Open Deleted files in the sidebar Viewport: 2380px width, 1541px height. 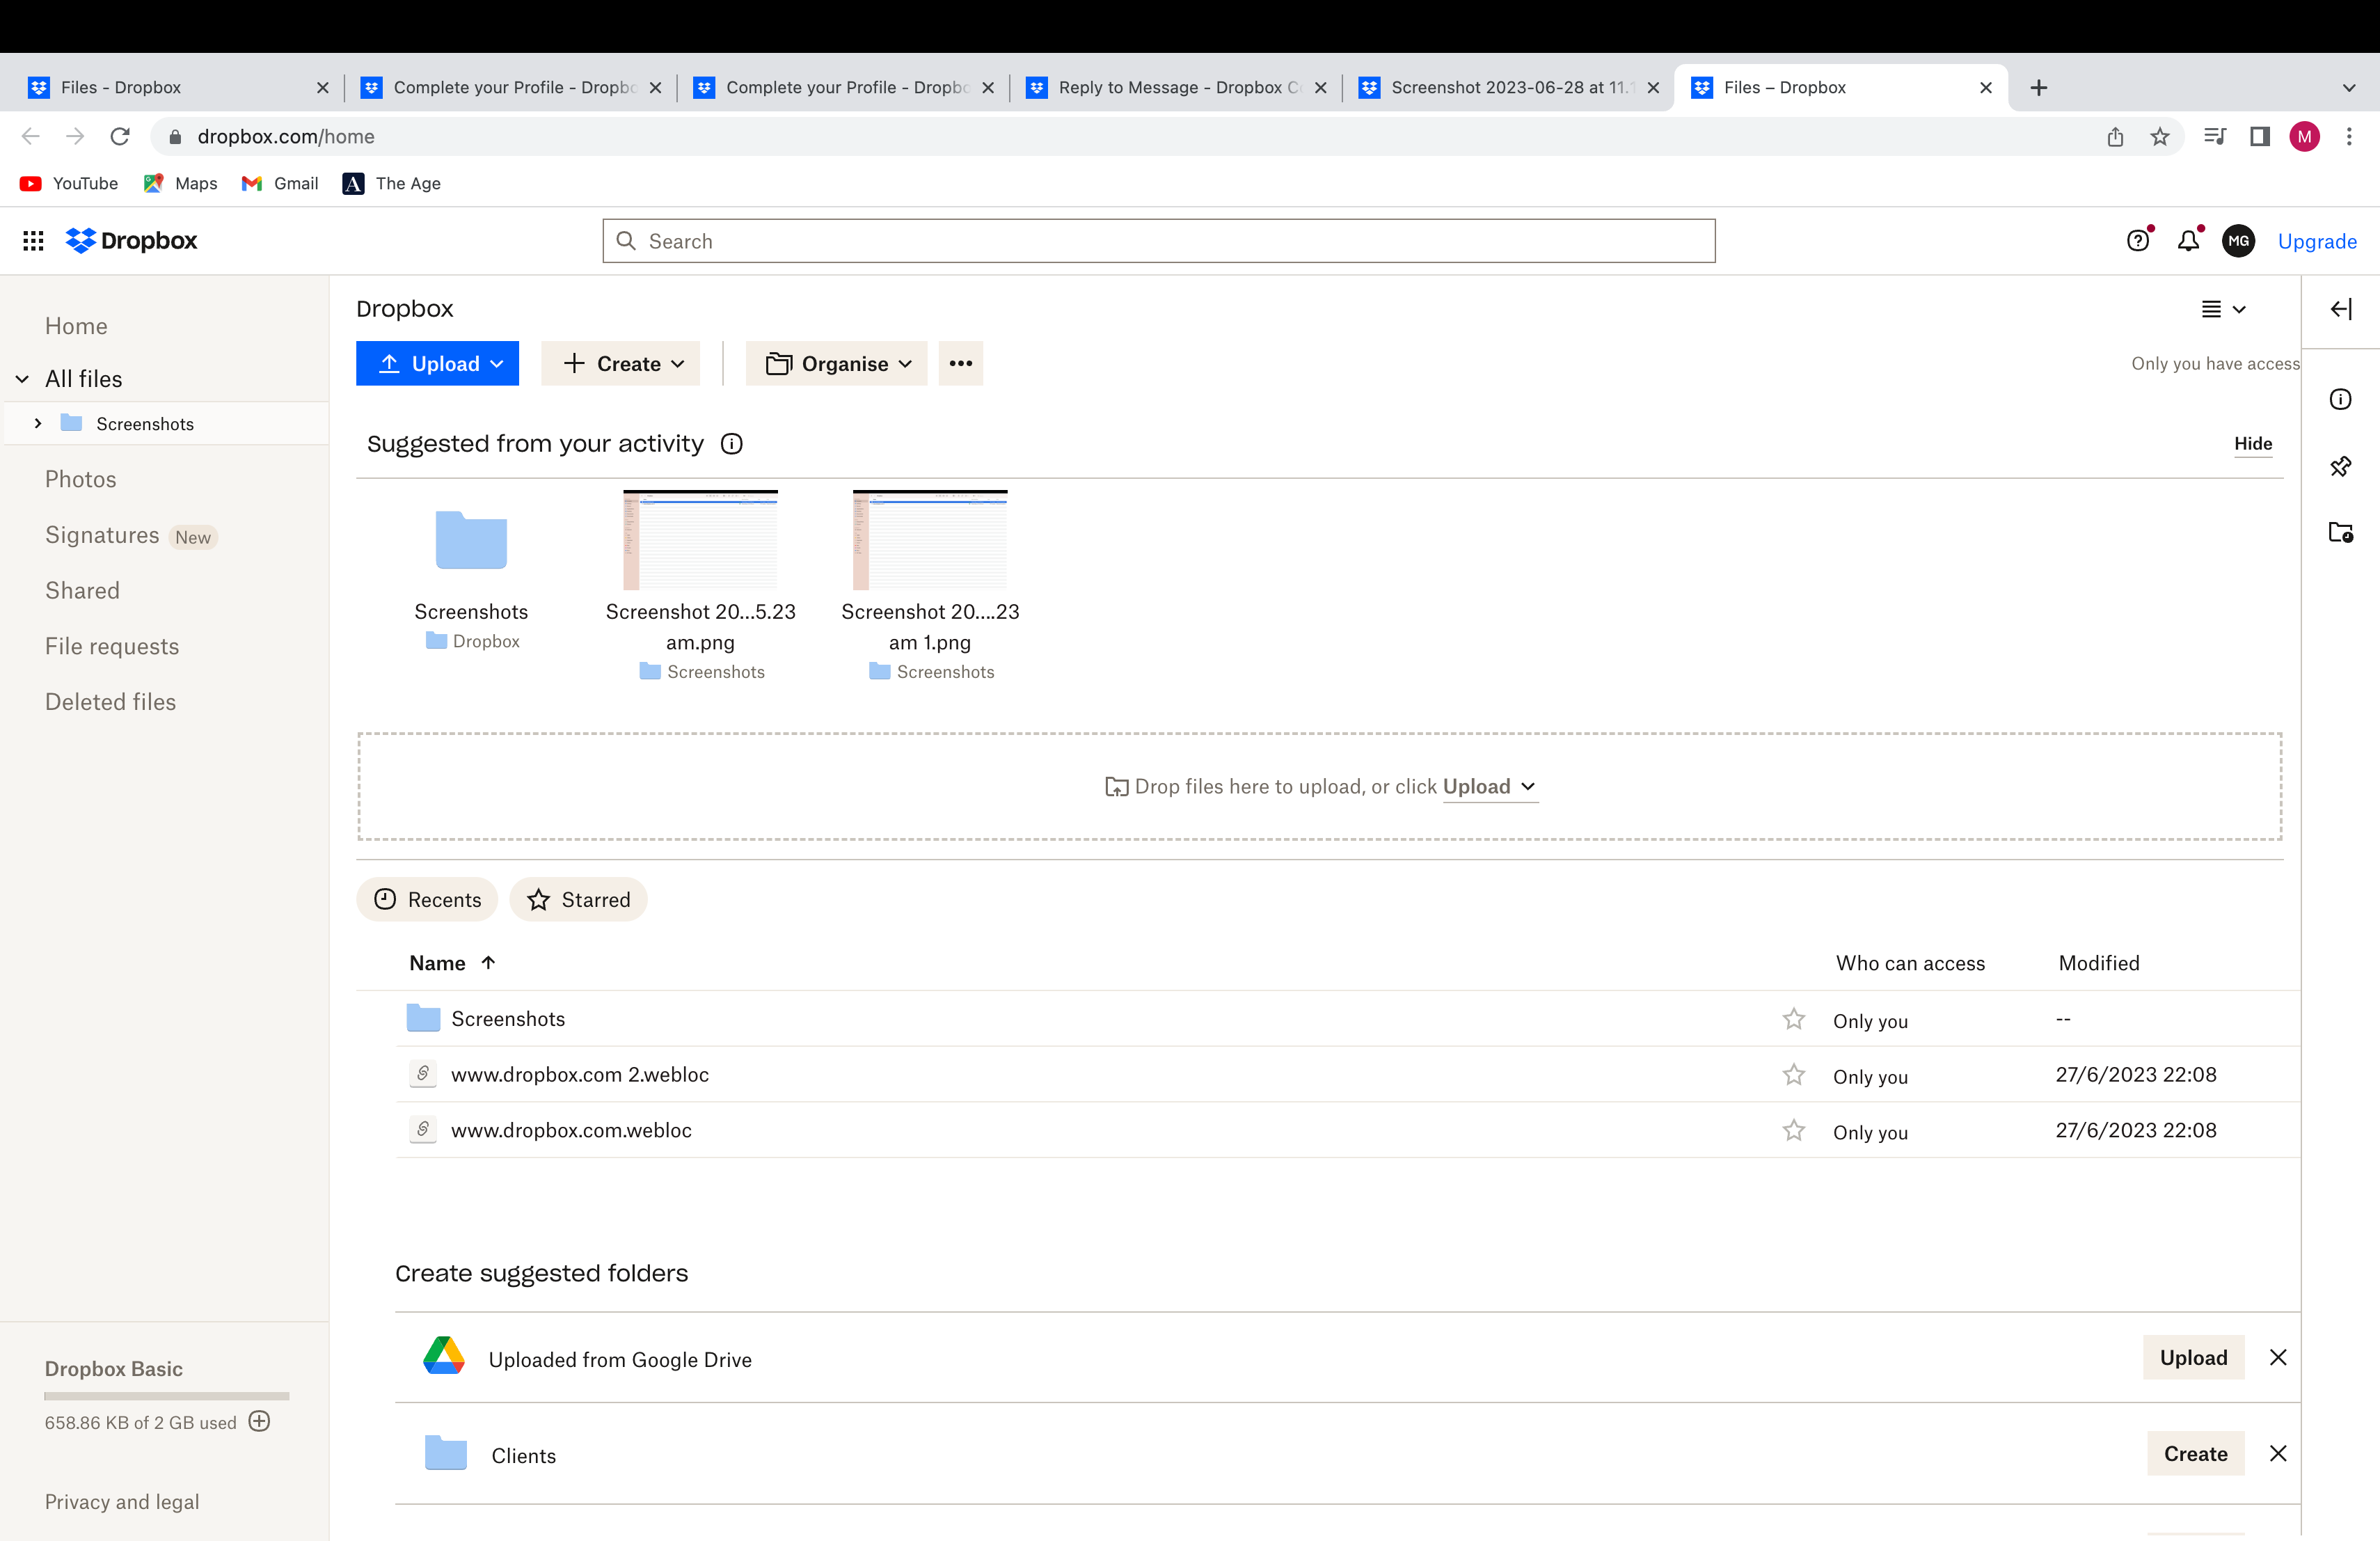click(110, 702)
